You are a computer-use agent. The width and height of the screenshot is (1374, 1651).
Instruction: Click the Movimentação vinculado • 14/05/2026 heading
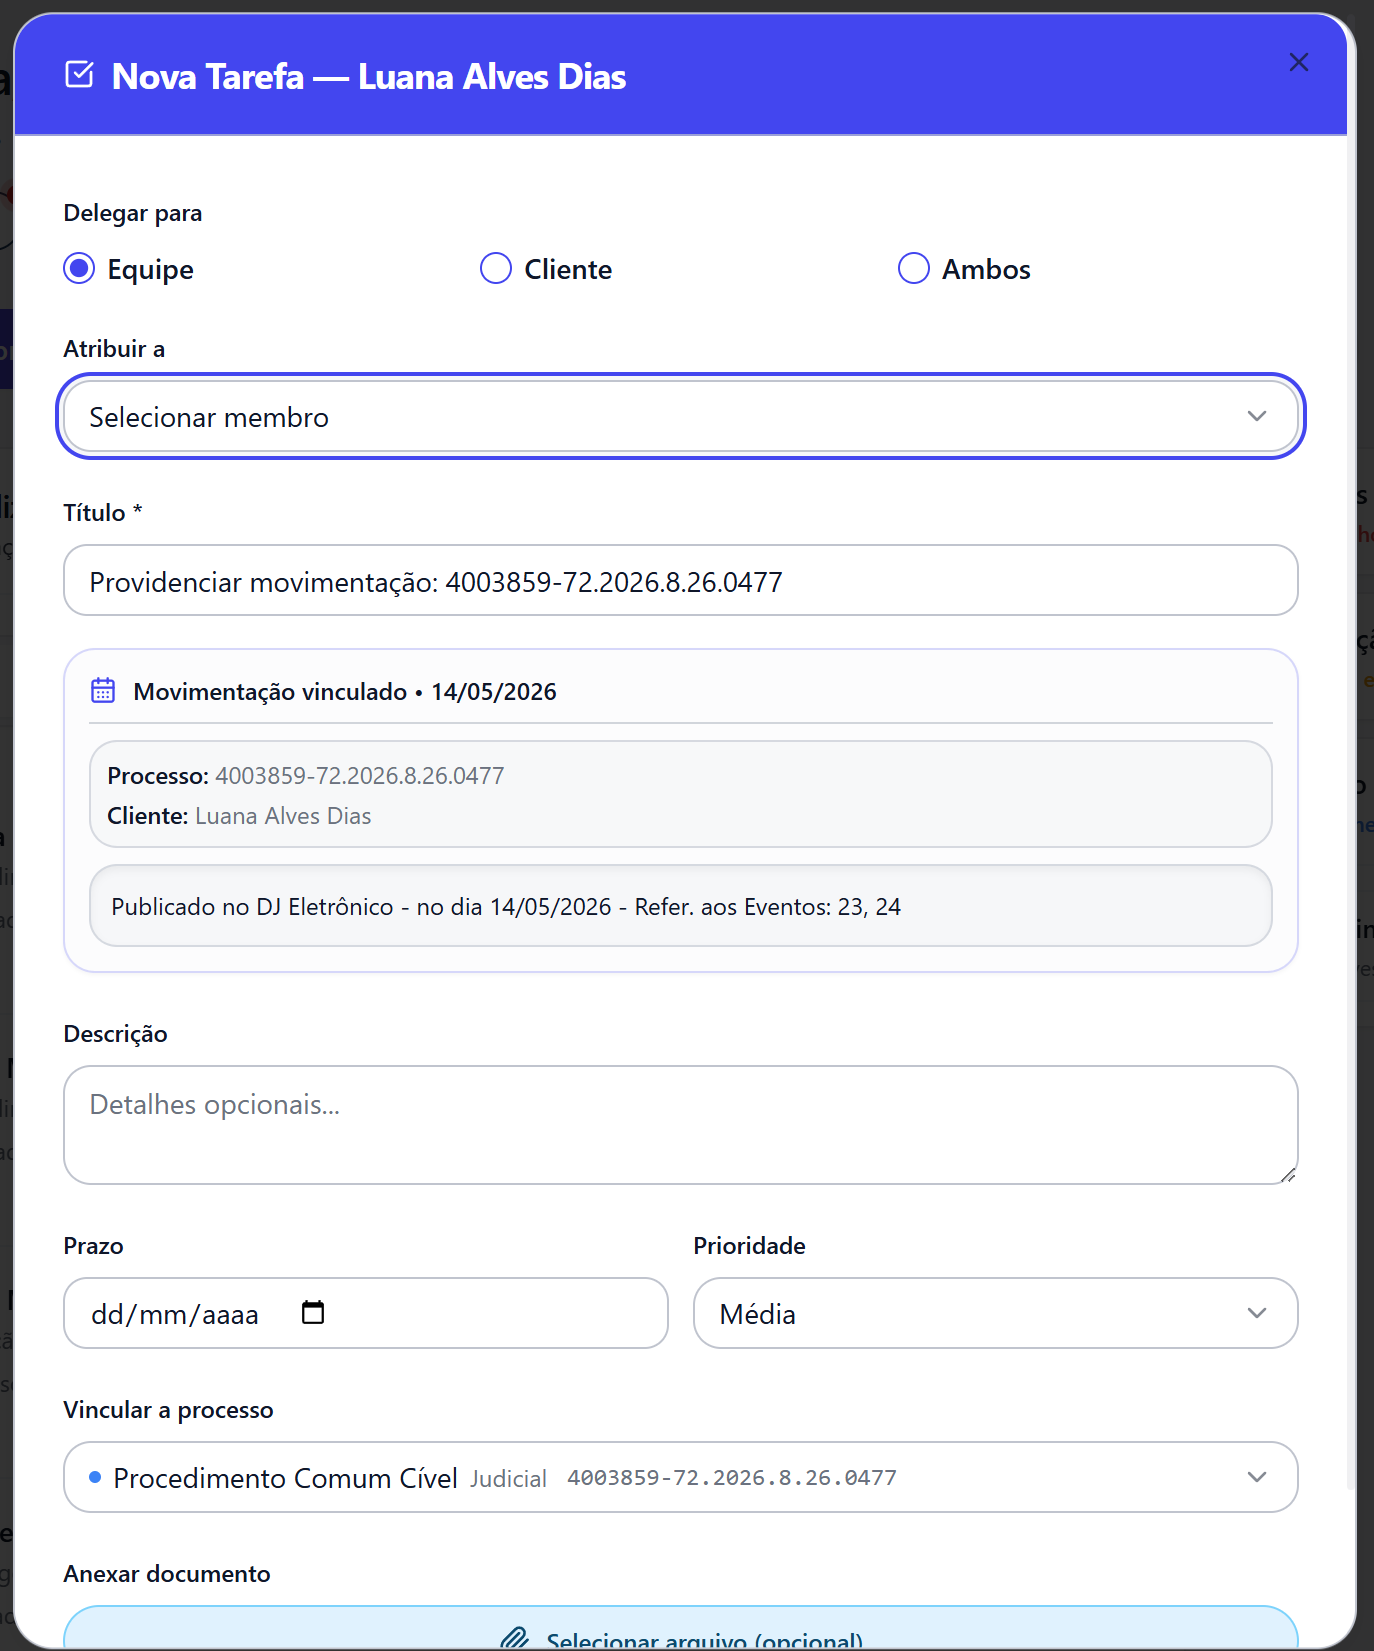point(345,692)
